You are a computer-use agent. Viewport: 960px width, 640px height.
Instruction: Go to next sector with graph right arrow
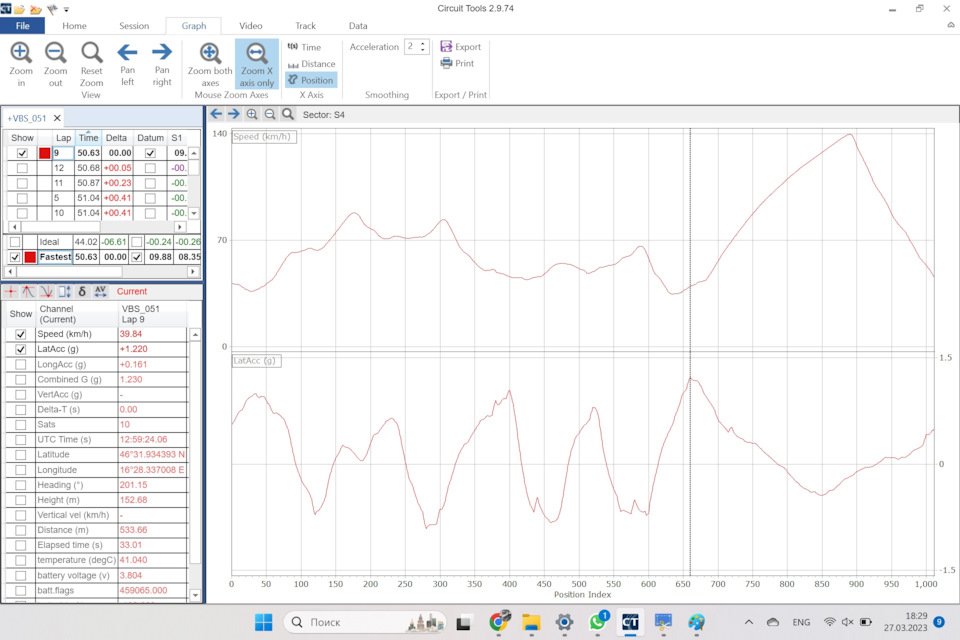(x=233, y=114)
